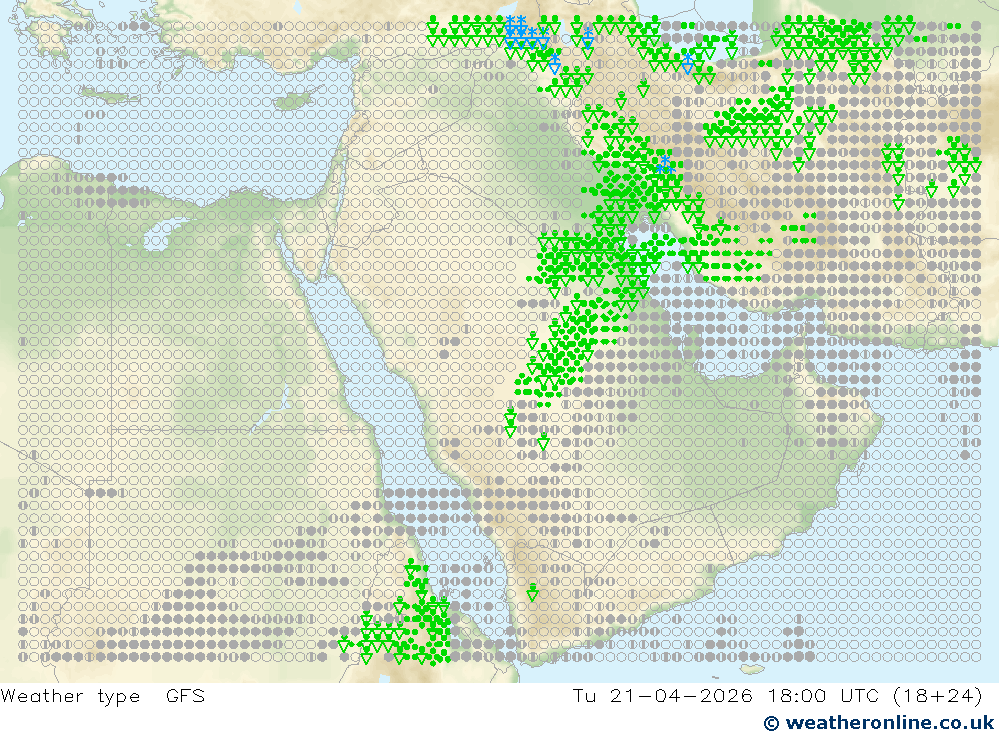Click the "GFS" model label
Viewport: 1000px width, 733px height.
coord(186,695)
